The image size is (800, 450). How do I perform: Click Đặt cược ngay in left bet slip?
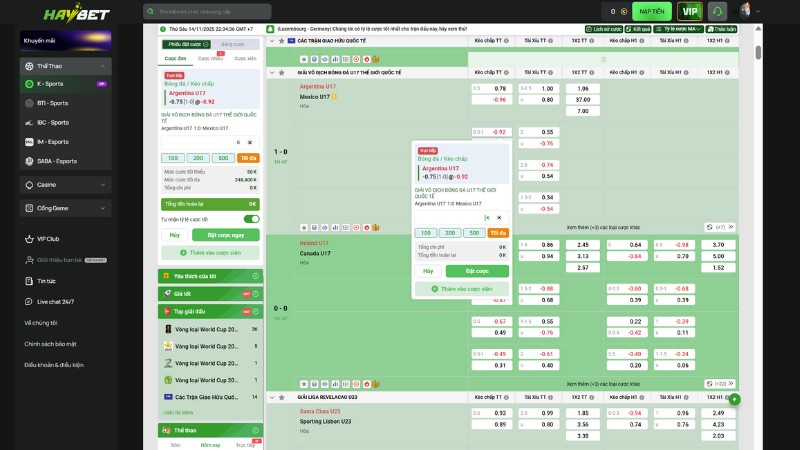tap(226, 235)
